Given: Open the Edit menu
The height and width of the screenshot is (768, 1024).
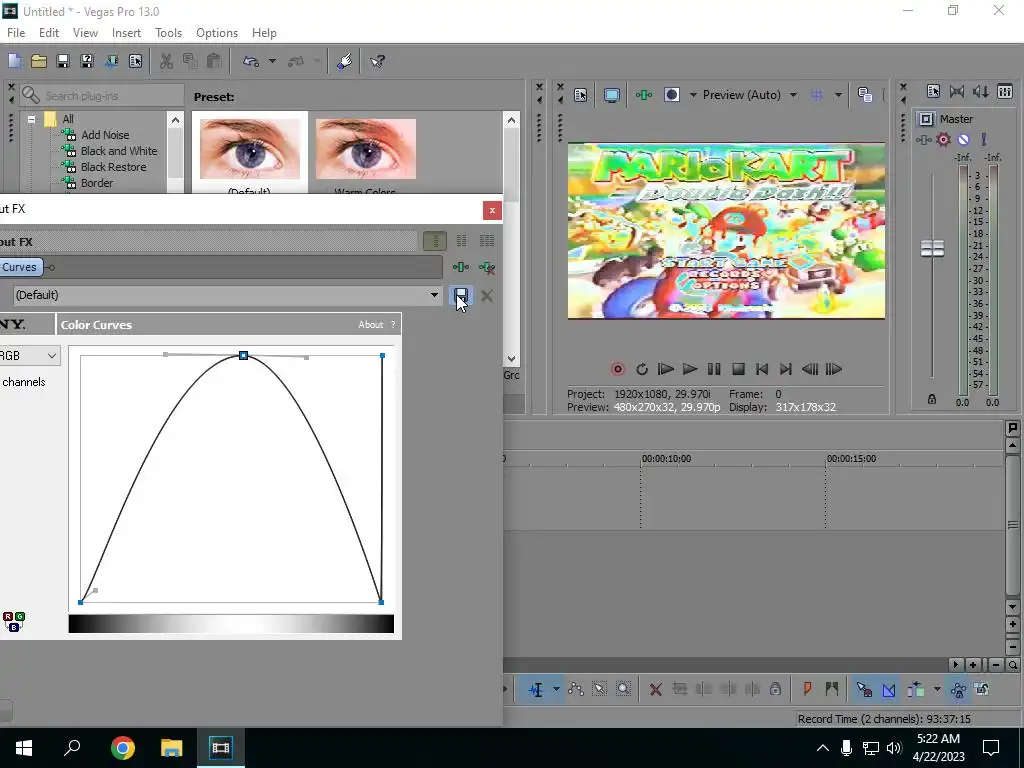Looking at the screenshot, I should pos(49,33).
